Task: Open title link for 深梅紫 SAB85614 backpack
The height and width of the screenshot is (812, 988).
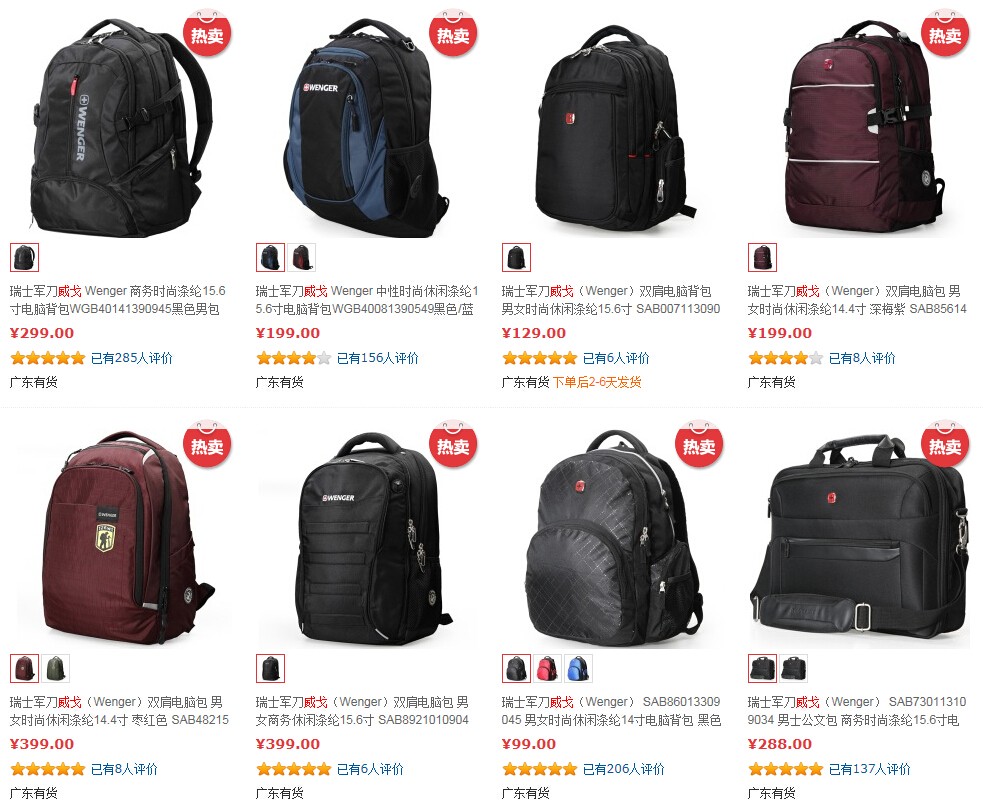Action: pos(857,300)
